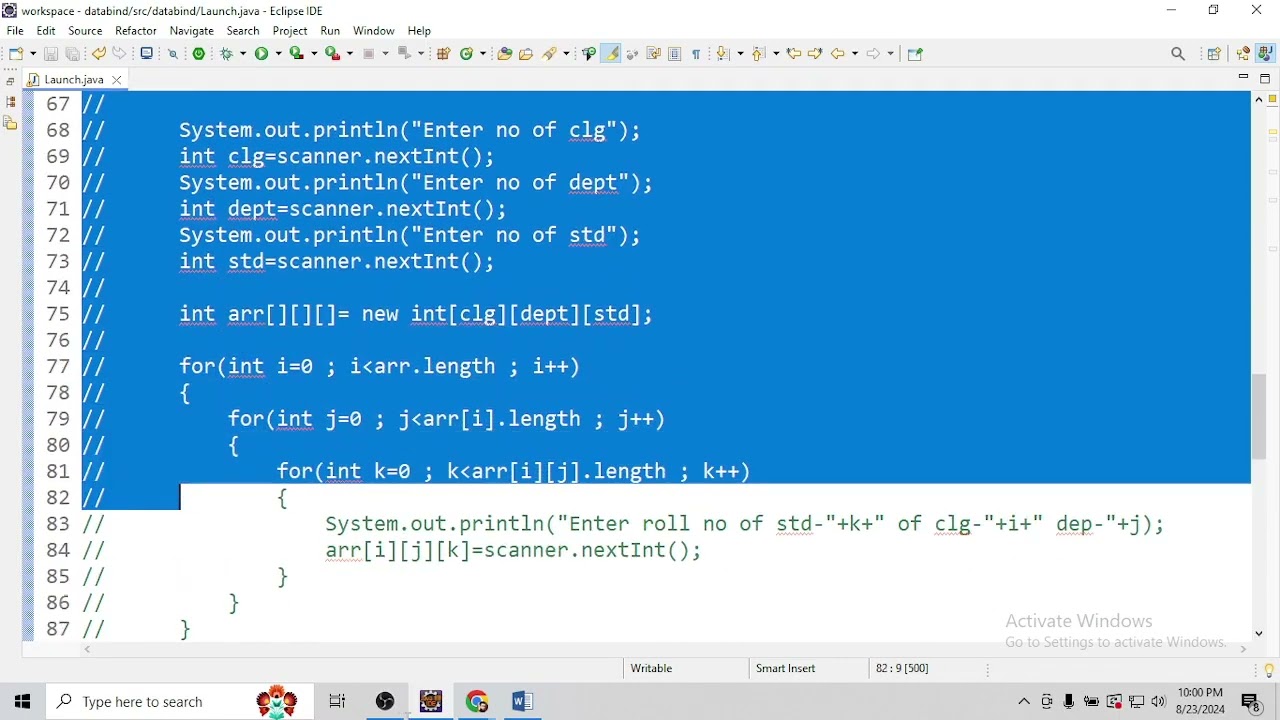Open the Terminal monitor icon

[147, 54]
